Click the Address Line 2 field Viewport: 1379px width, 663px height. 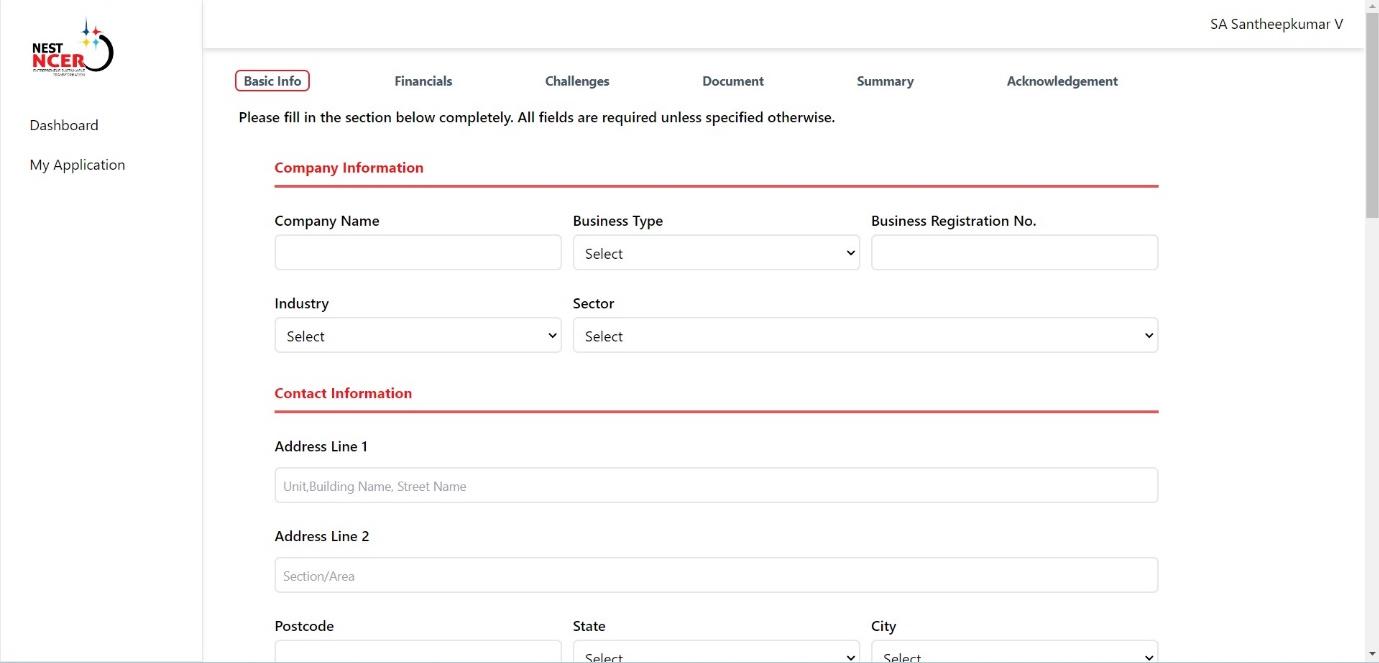pyautogui.click(x=715, y=576)
